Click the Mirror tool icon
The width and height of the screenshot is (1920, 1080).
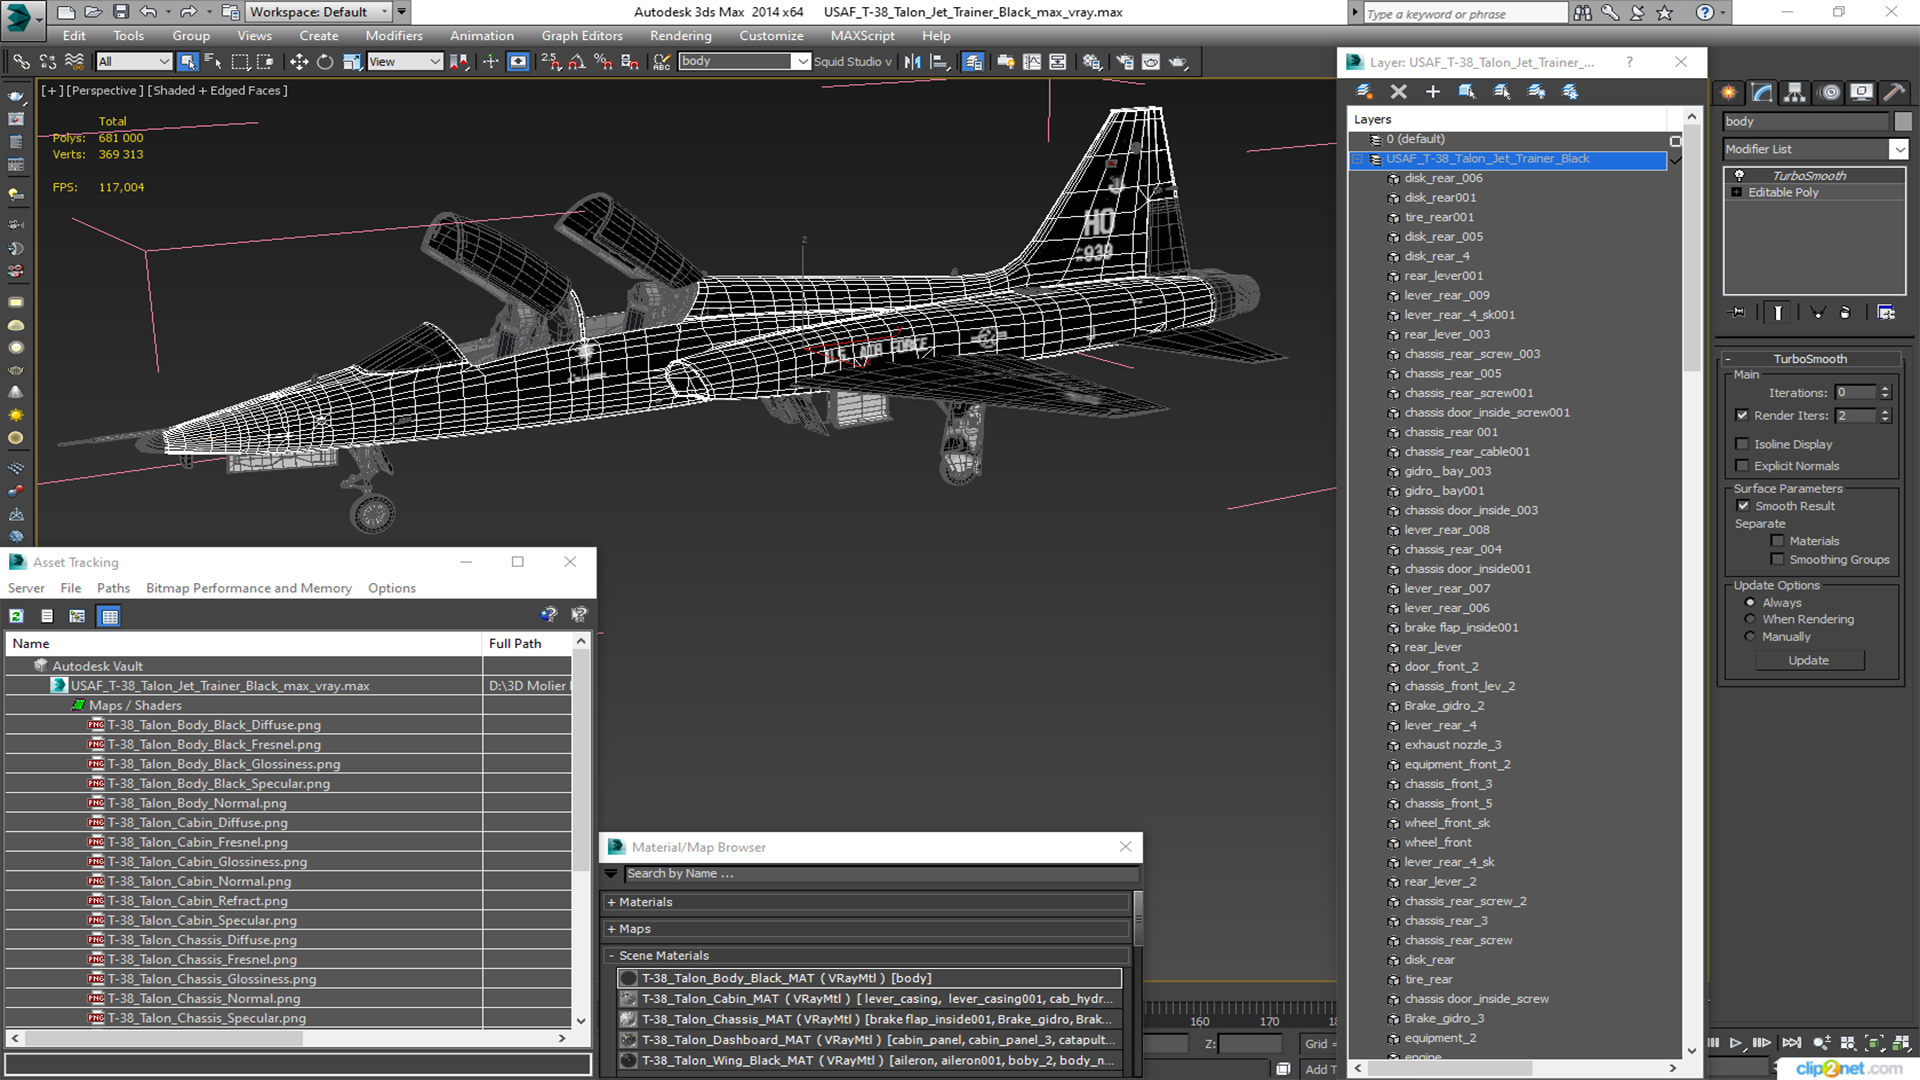[x=912, y=62]
